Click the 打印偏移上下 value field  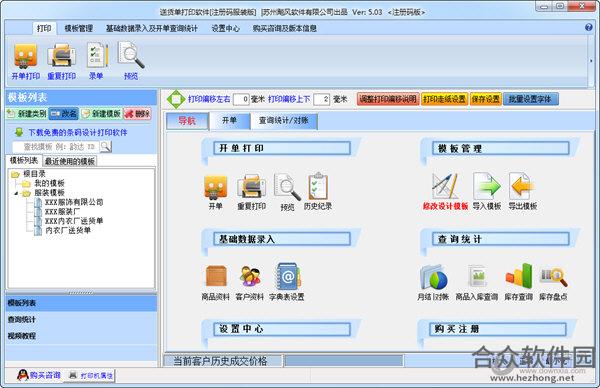[x=321, y=99]
